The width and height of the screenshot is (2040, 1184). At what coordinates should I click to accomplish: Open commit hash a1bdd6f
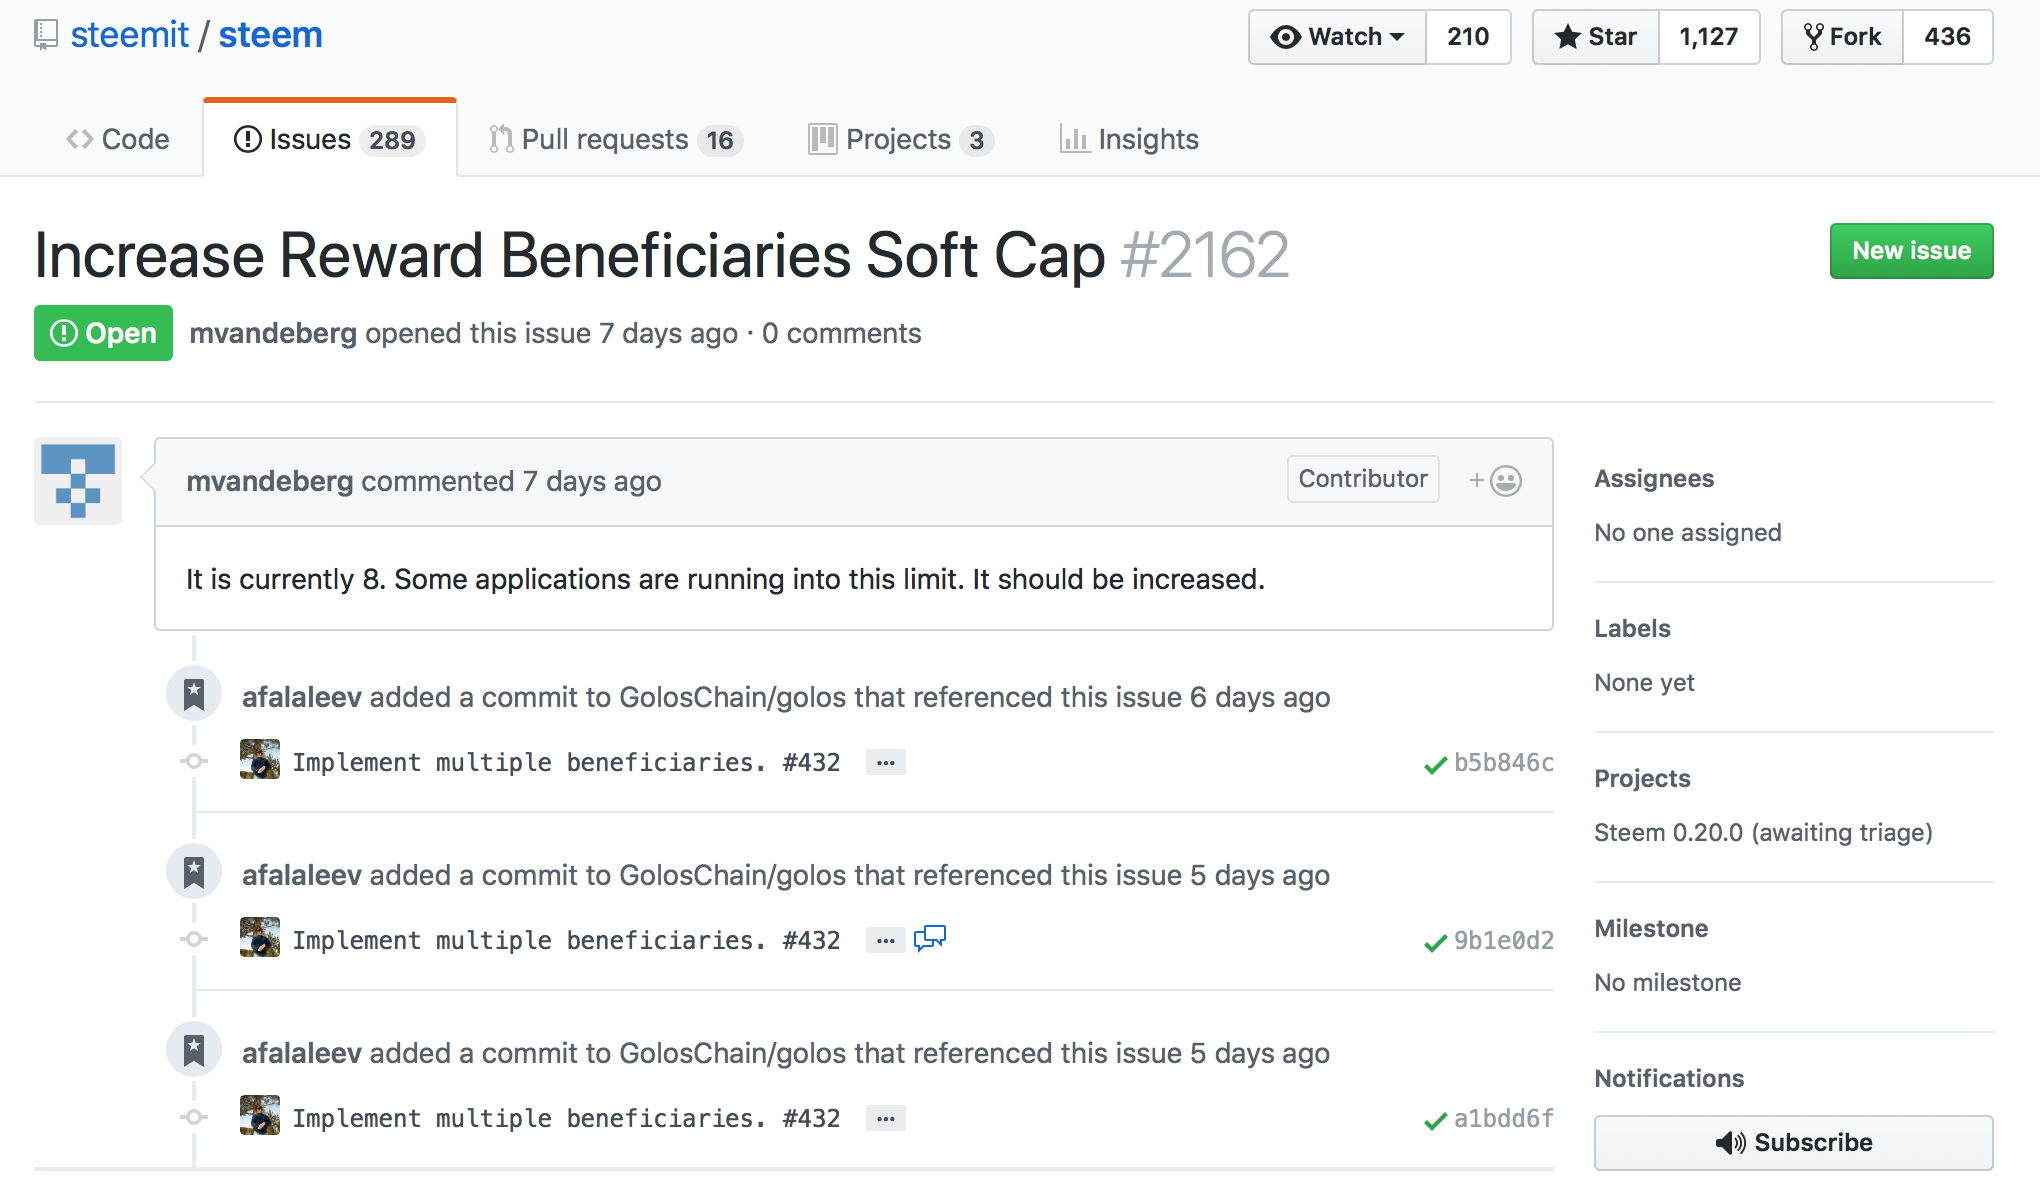(1504, 1118)
